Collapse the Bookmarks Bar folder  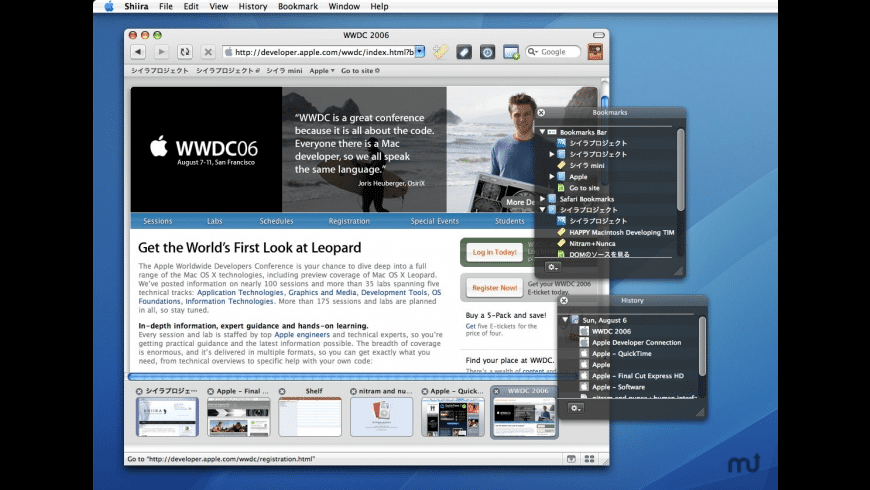click(x=543, y=132)
